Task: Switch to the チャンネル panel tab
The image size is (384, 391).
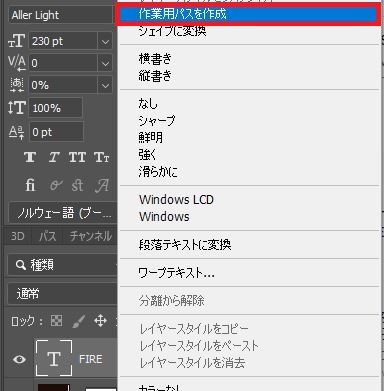Action: [x=91, y=236]
